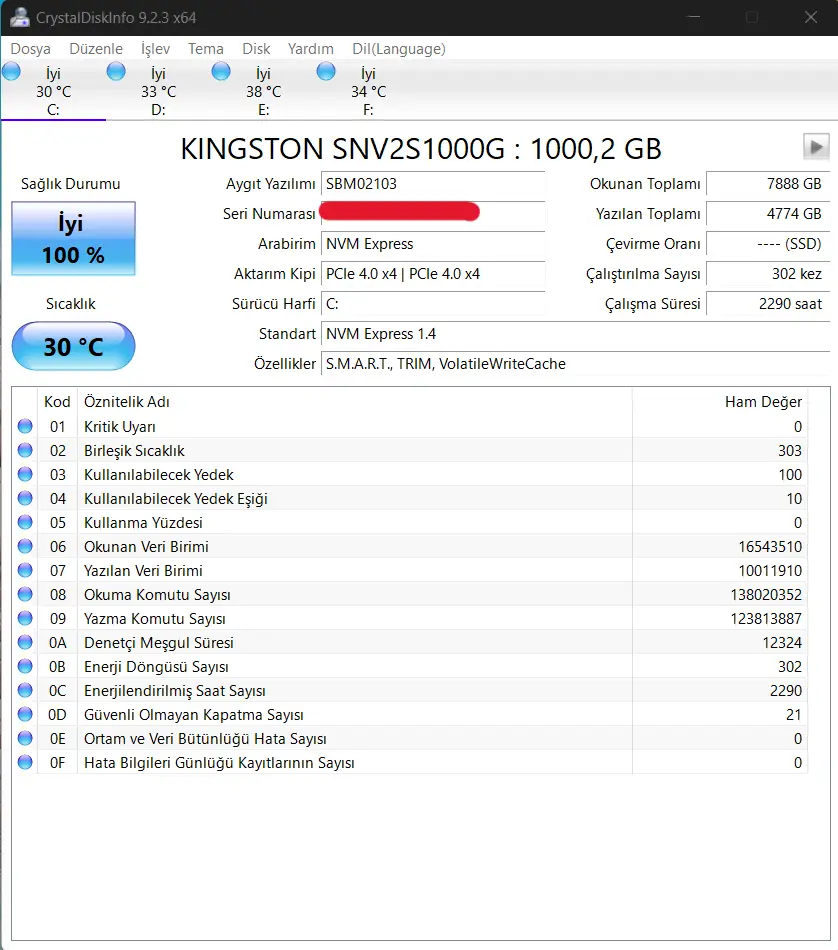Click raw value 10011910

770,571
